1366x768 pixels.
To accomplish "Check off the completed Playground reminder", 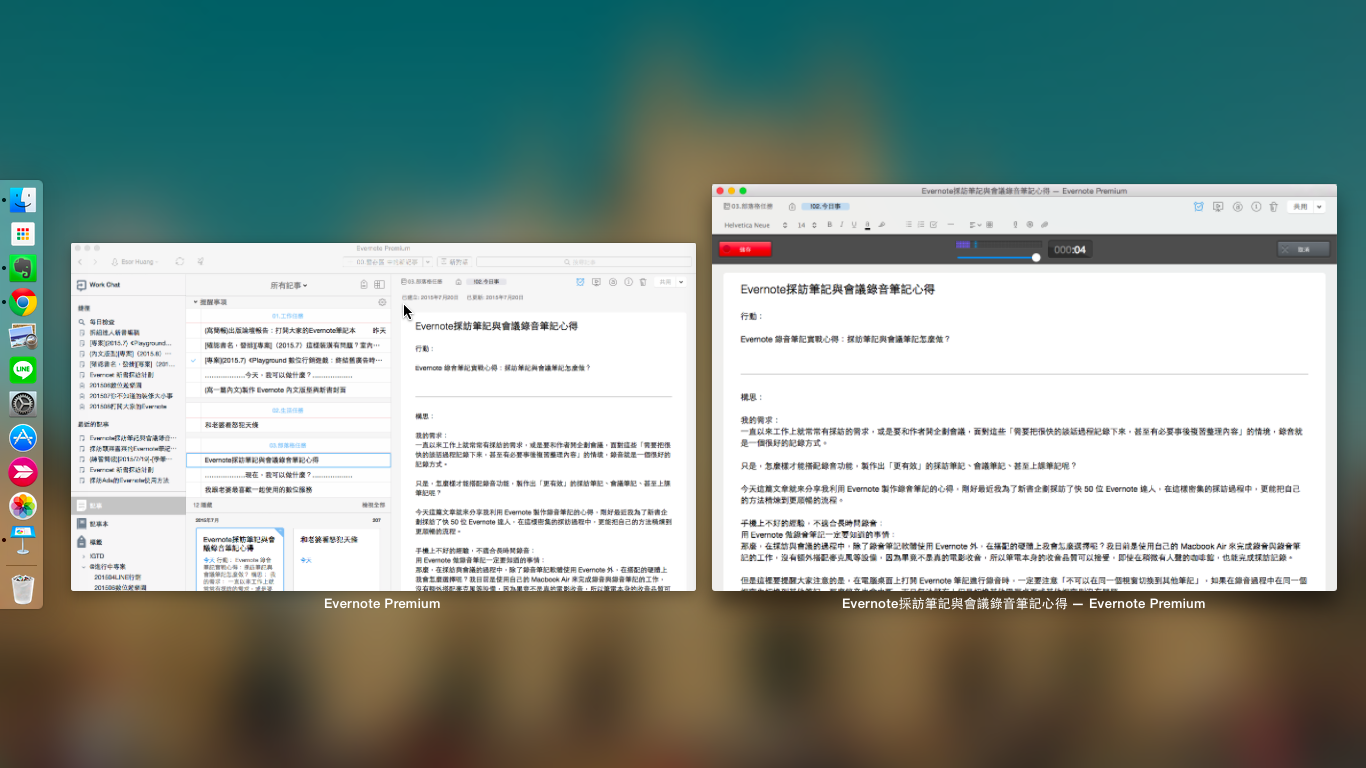I will coord(193,360).
